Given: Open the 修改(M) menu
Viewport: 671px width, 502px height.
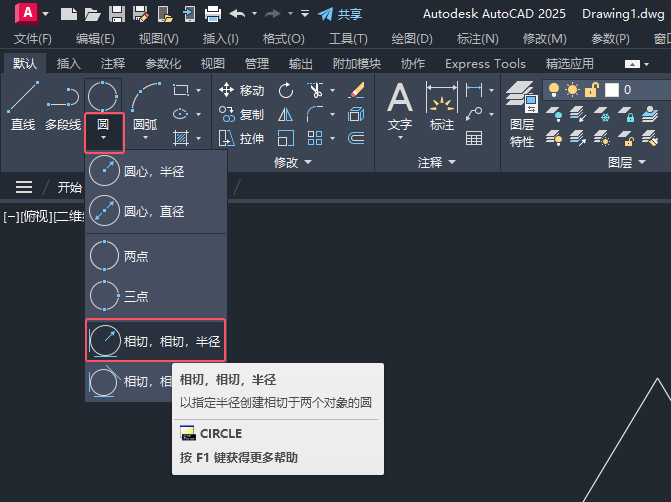Looking at the screenshot, I should coord(544,39).
